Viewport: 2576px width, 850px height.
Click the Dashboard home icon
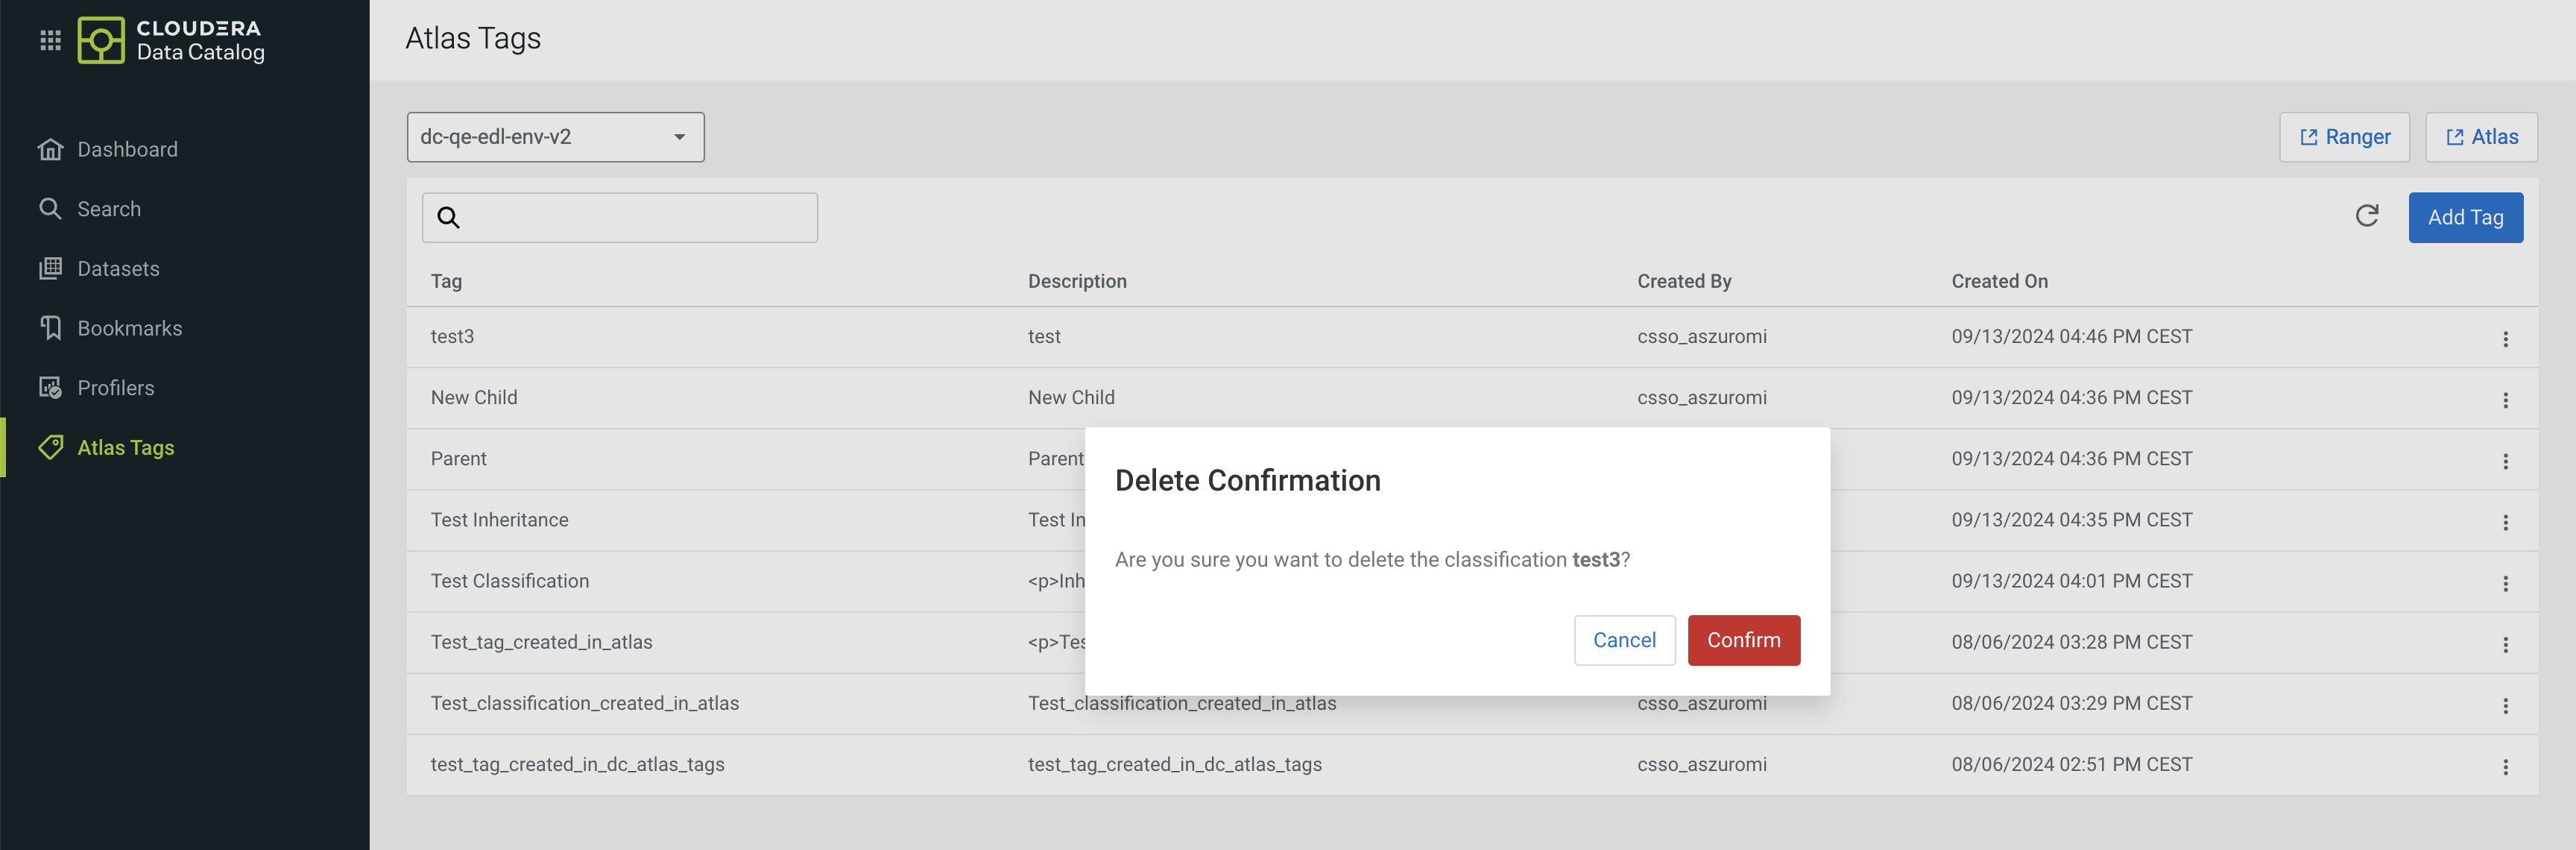click(x=50, y=149)
